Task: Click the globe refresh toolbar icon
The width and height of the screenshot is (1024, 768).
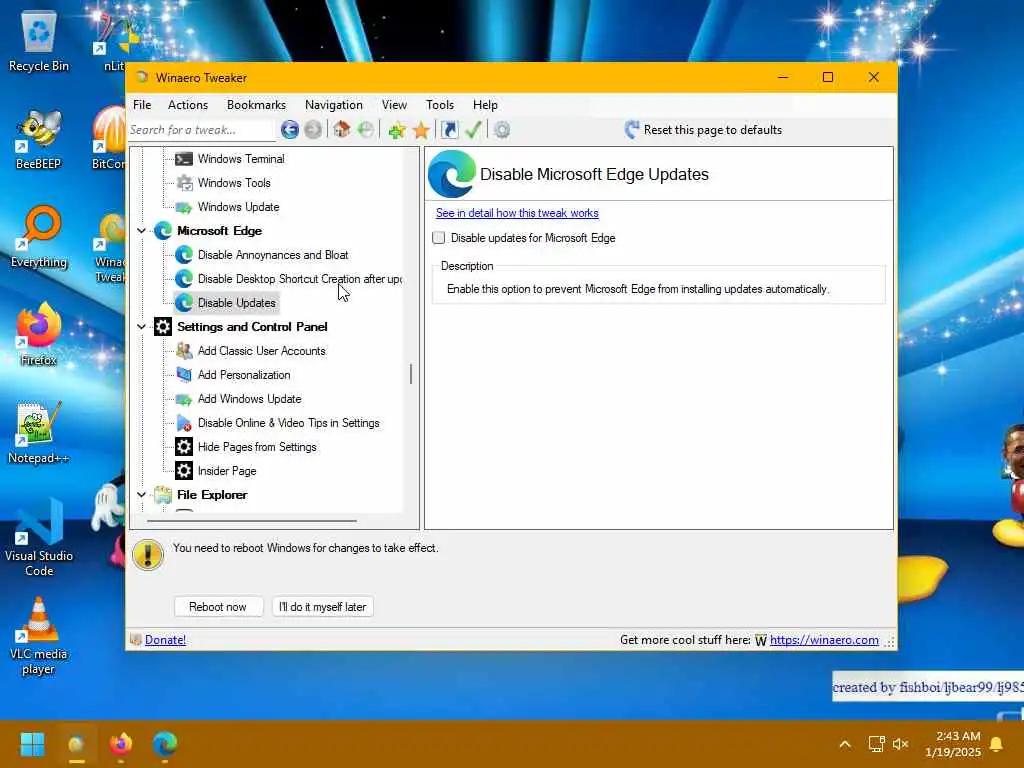Action: tap(366, 130)
